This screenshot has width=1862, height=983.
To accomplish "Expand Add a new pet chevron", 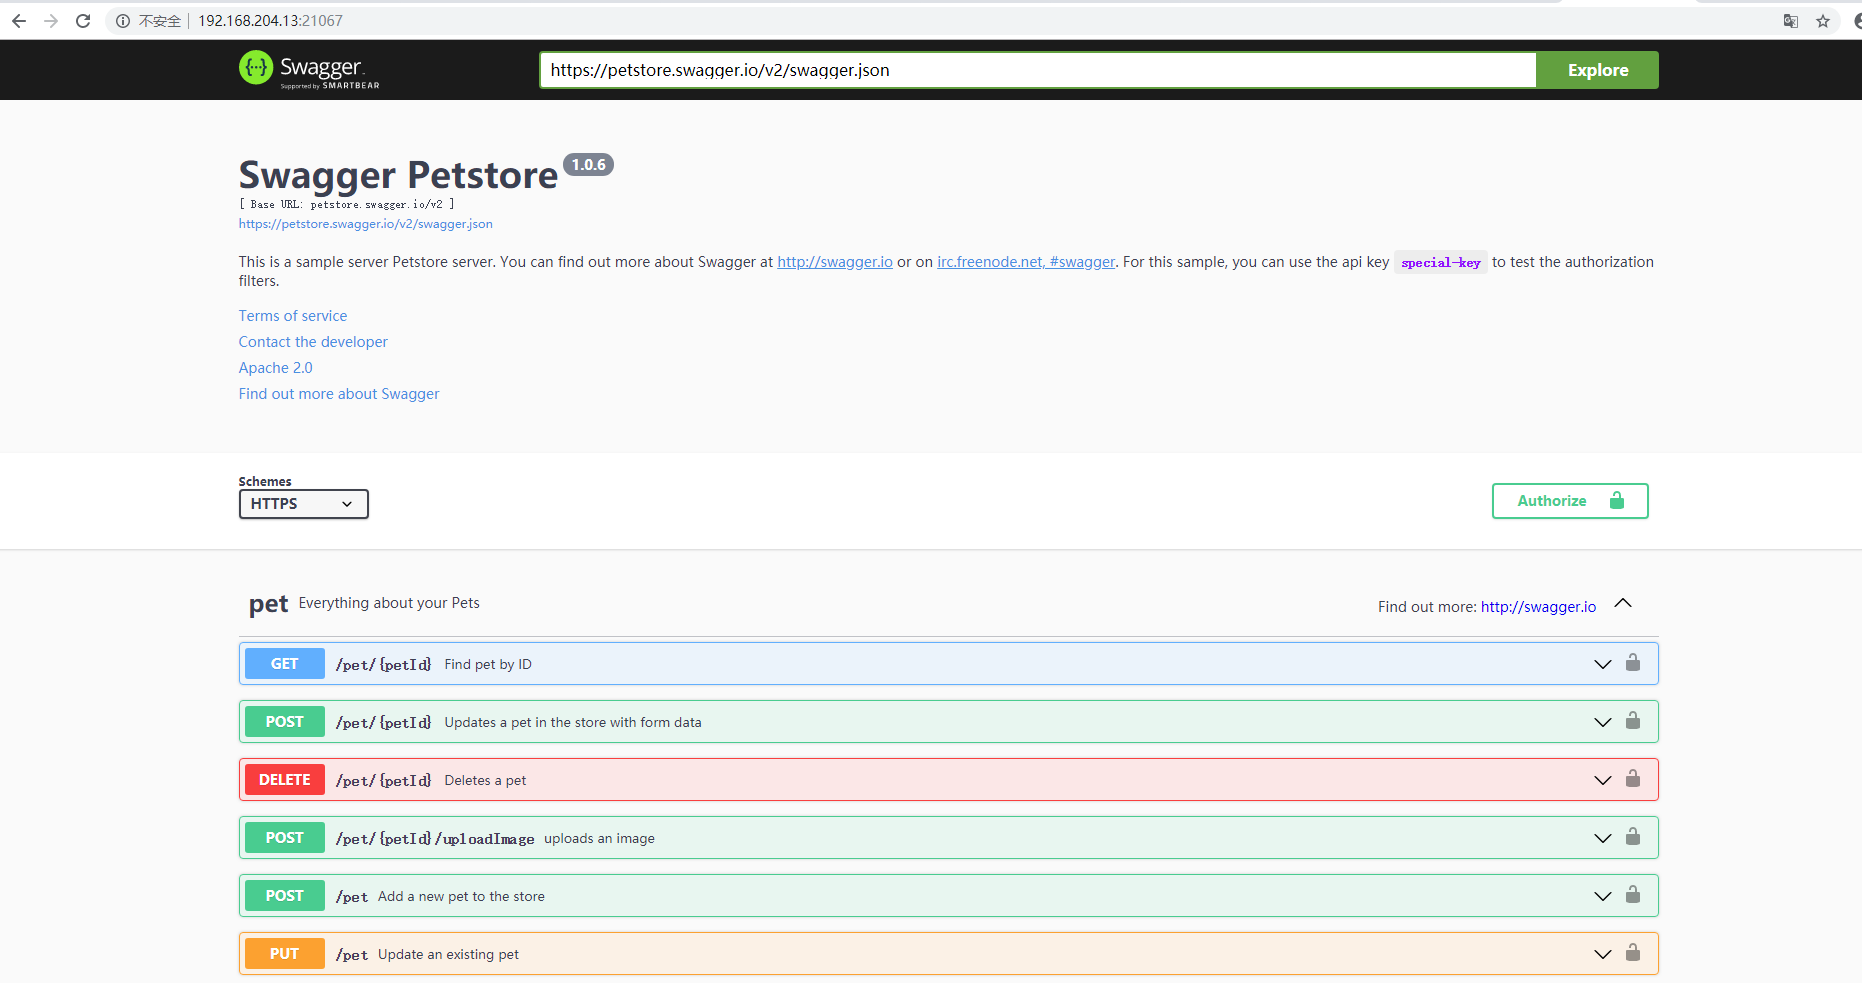I will click(1603, 896).
